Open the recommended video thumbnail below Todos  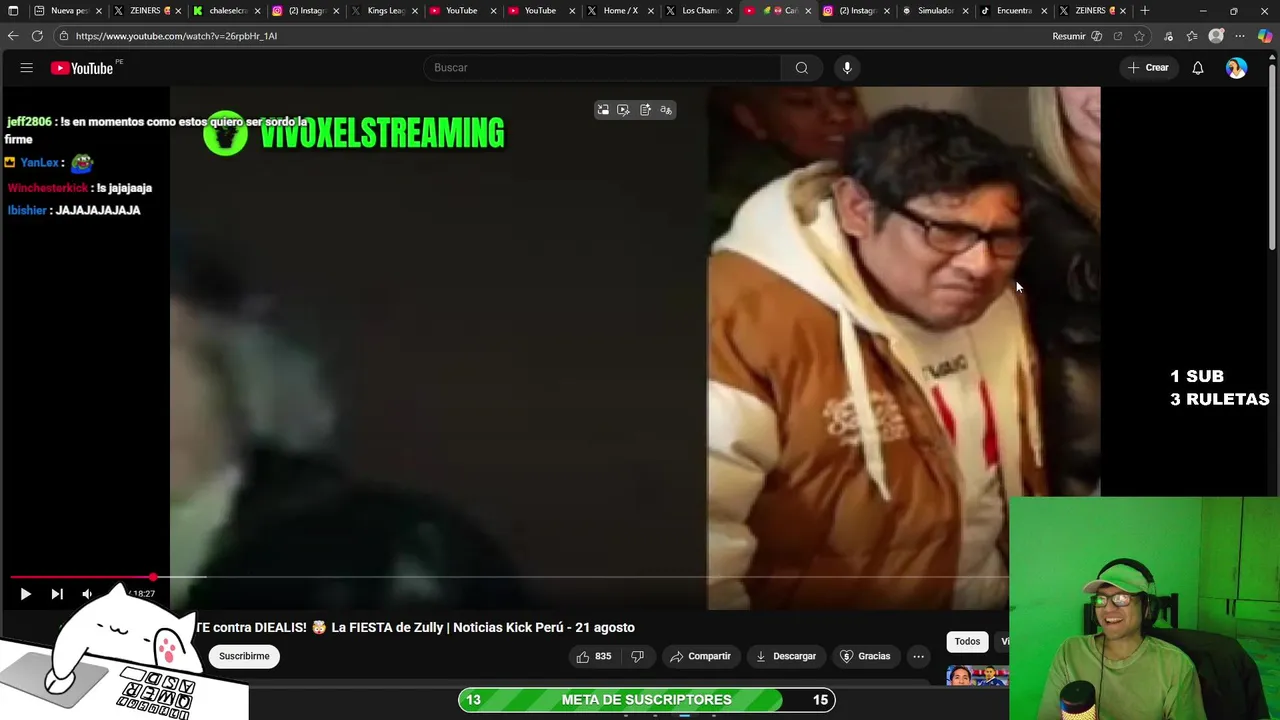(x=977, y=676)
